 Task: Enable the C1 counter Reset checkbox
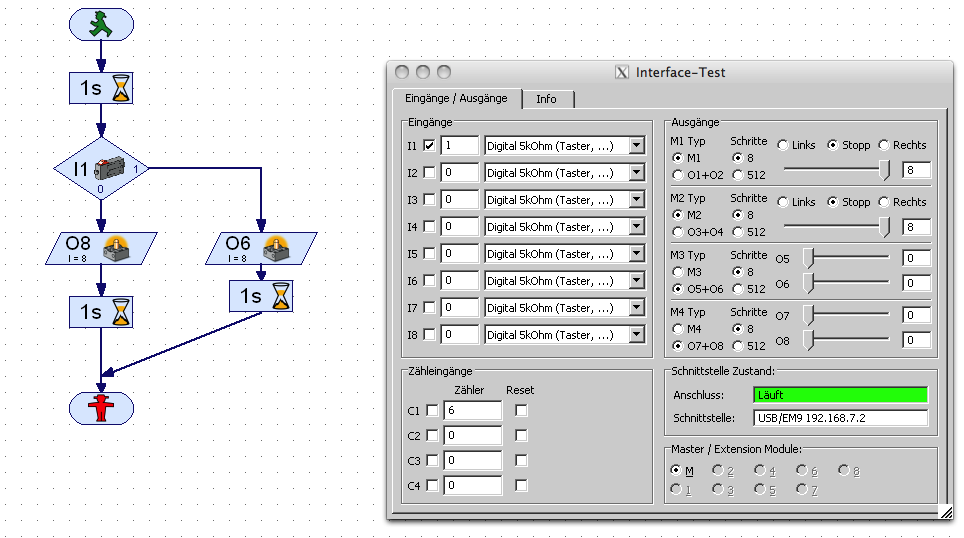(521, 410)
